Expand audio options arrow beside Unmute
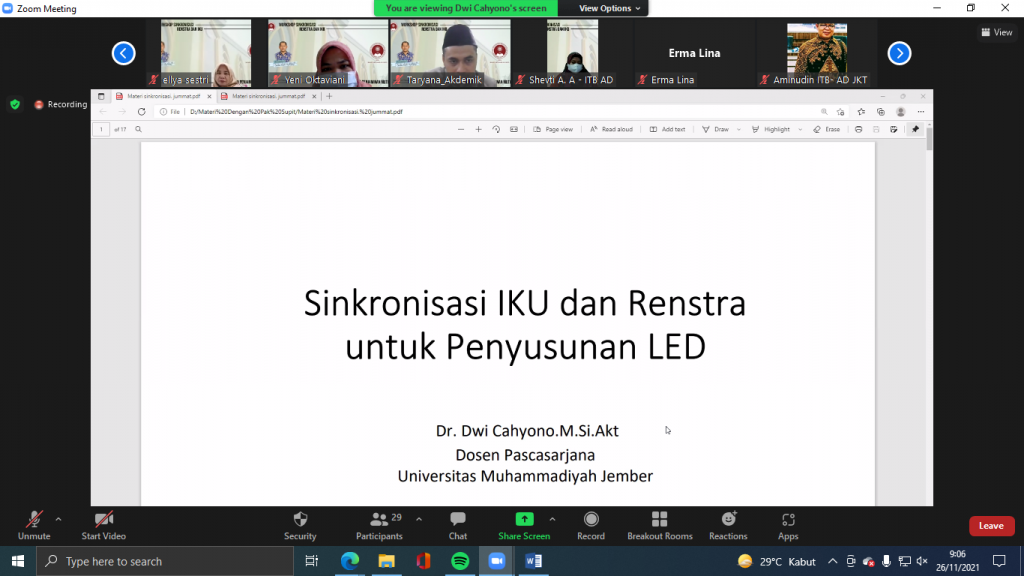The image size is (1024, 576). coord(58,520)
